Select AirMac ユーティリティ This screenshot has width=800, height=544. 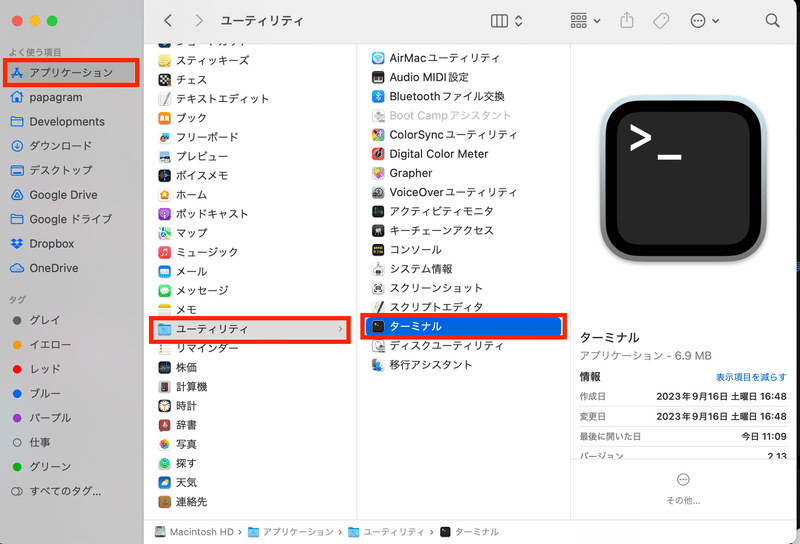point(436,58)
